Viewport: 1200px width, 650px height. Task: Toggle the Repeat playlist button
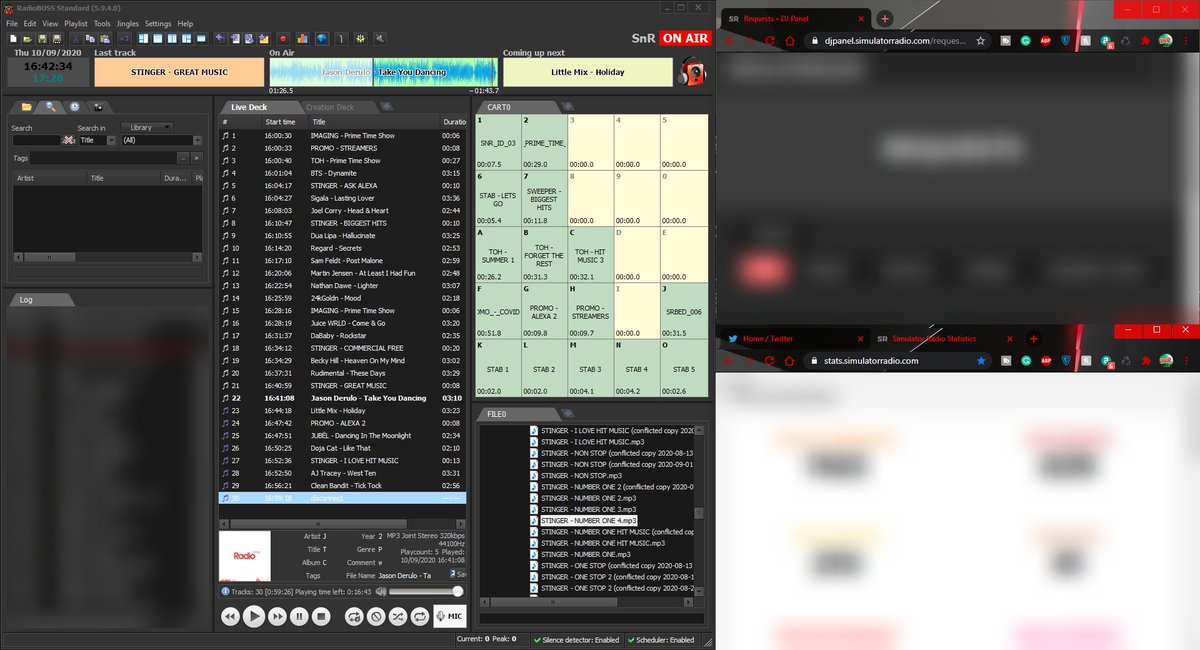click(x=420, y=617)
